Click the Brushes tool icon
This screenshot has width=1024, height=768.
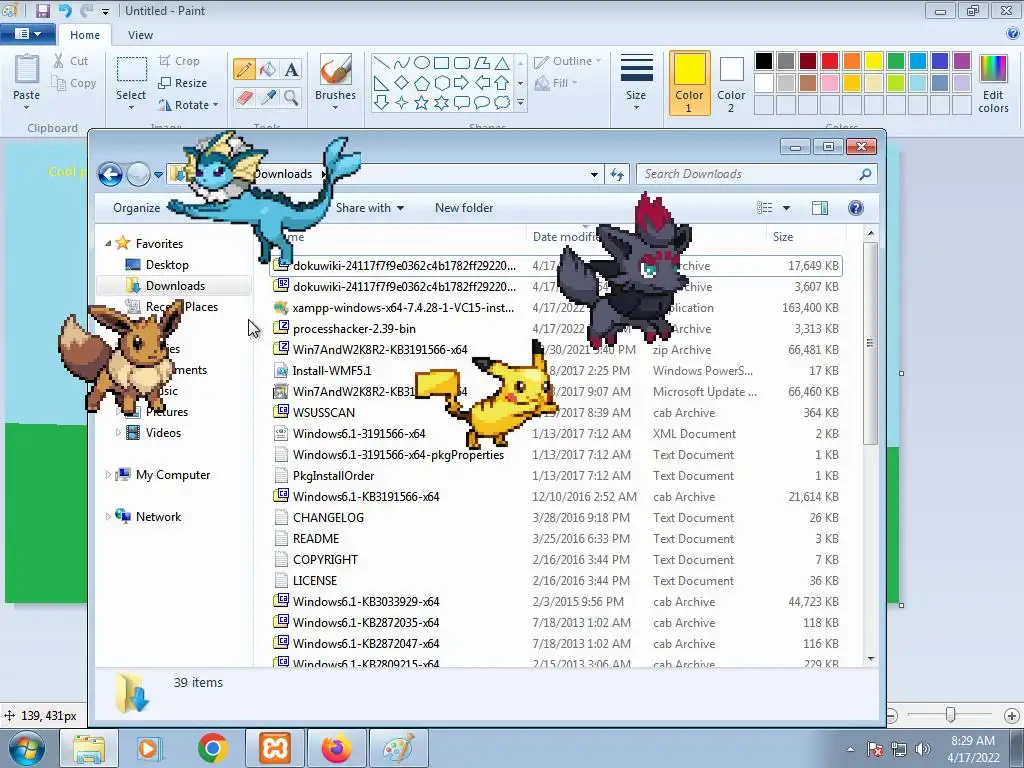[335, 69]
